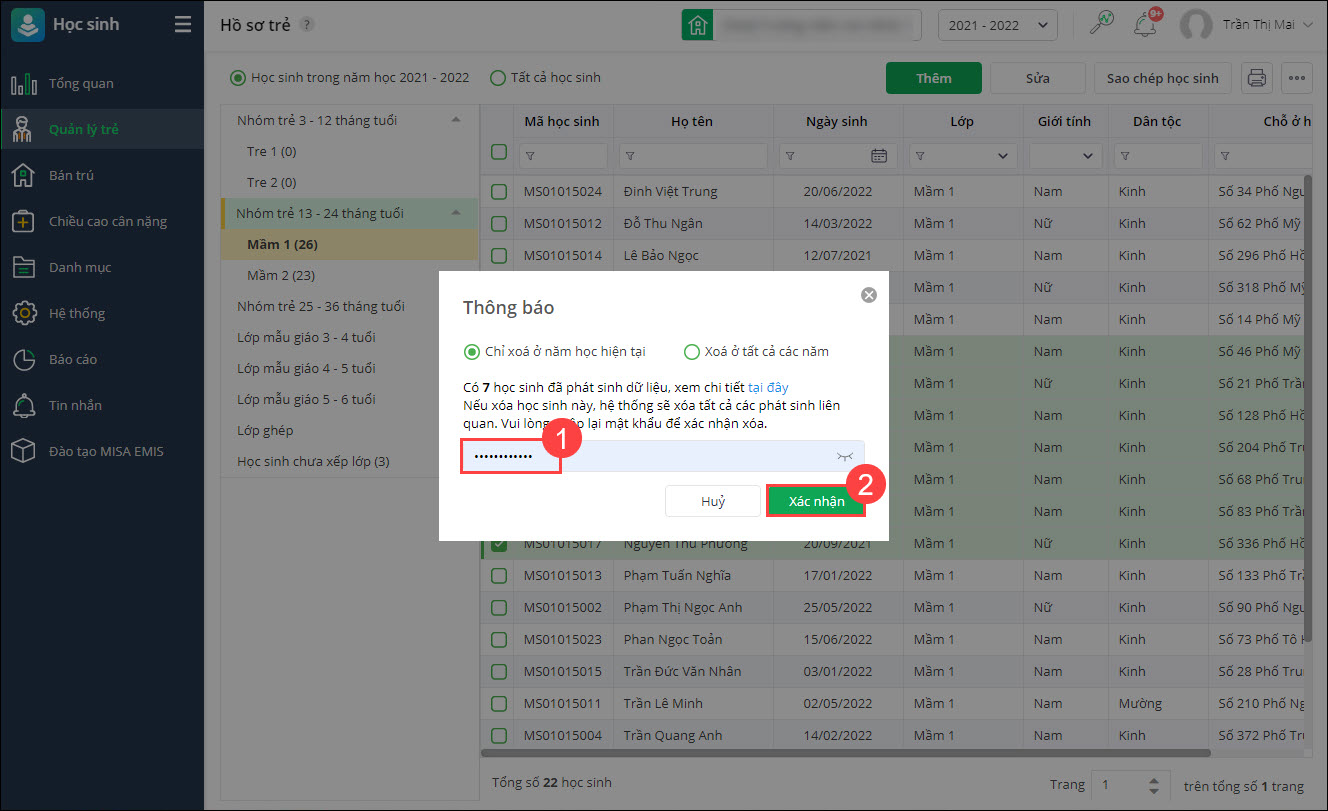Open calendar picker in Ngày sinh filter
Image resolution: width=1328 pixels, height=811 pixels.
point(879,156)
